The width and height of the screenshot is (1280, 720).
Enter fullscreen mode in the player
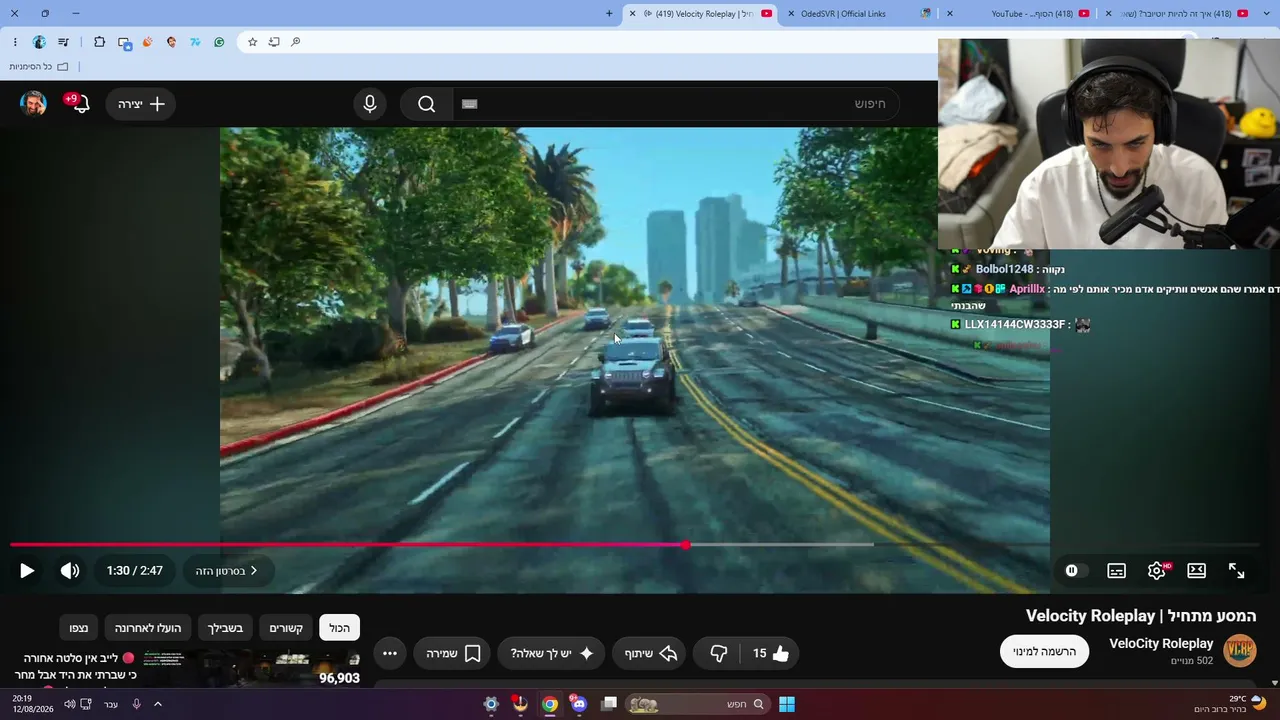coord(1236,571)
